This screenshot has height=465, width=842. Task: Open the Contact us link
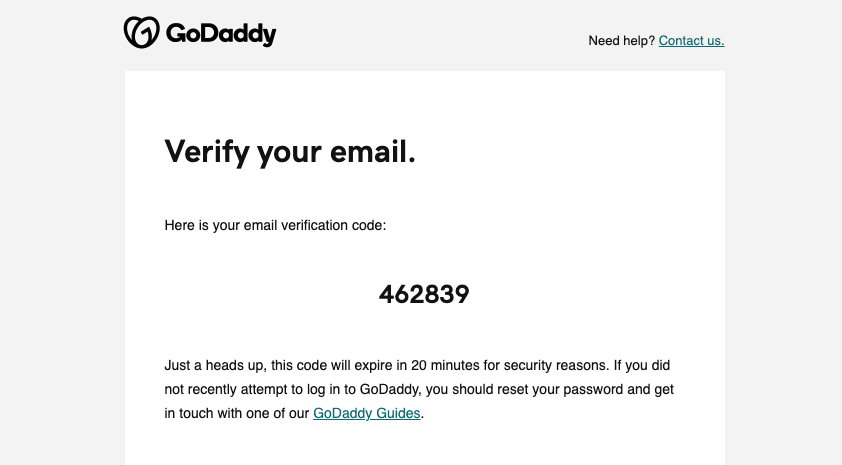pyautogui.click(x=691, y=41)
